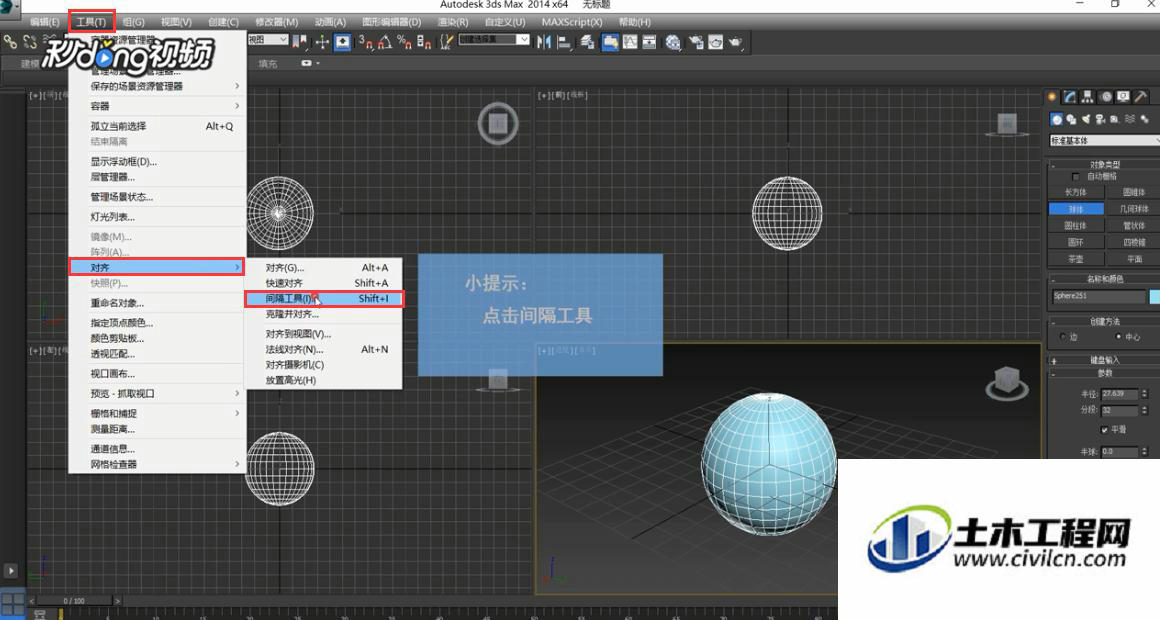Click the Mirror tool icon
This screenshot has width=1160, height=620.
[544, 42]
